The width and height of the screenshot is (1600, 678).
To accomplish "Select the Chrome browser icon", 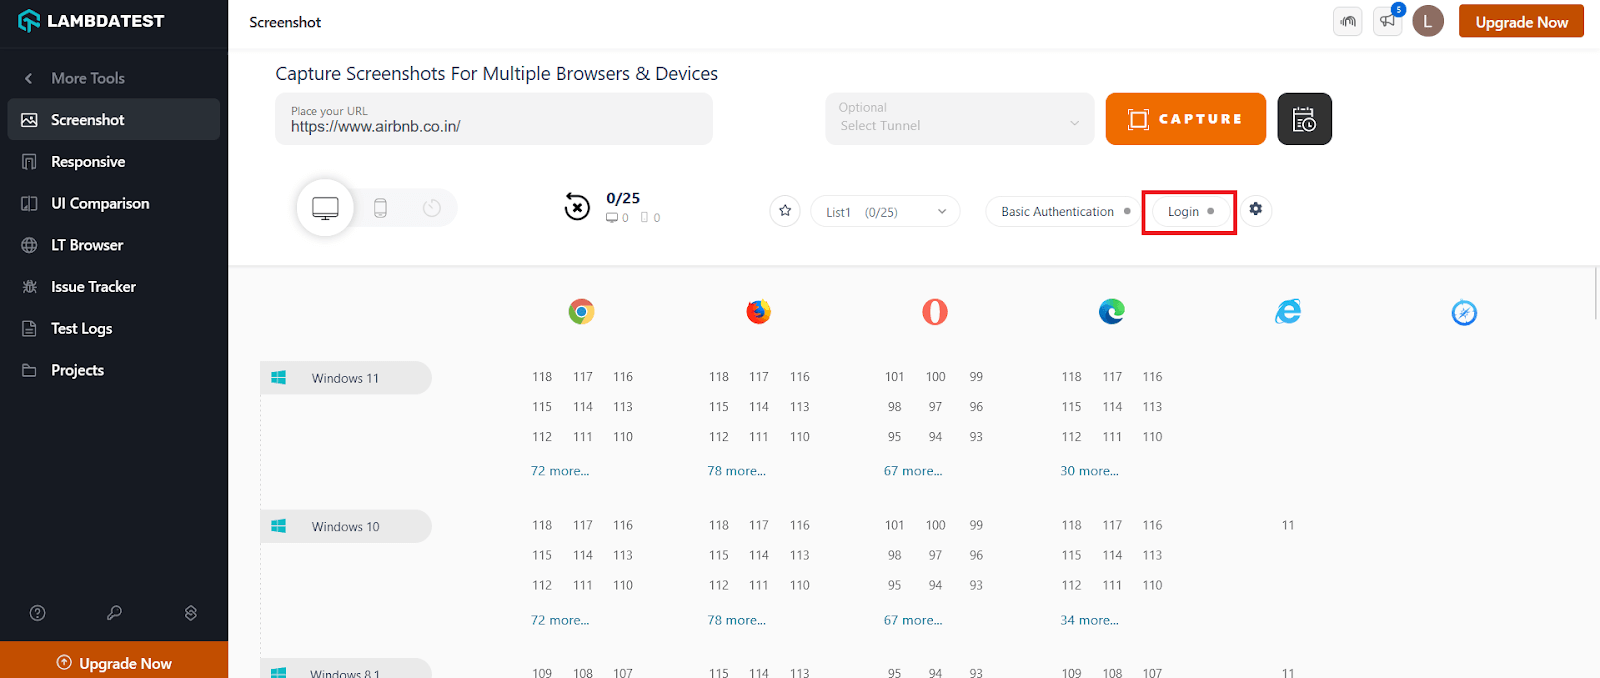I will [x=581, y=312].
